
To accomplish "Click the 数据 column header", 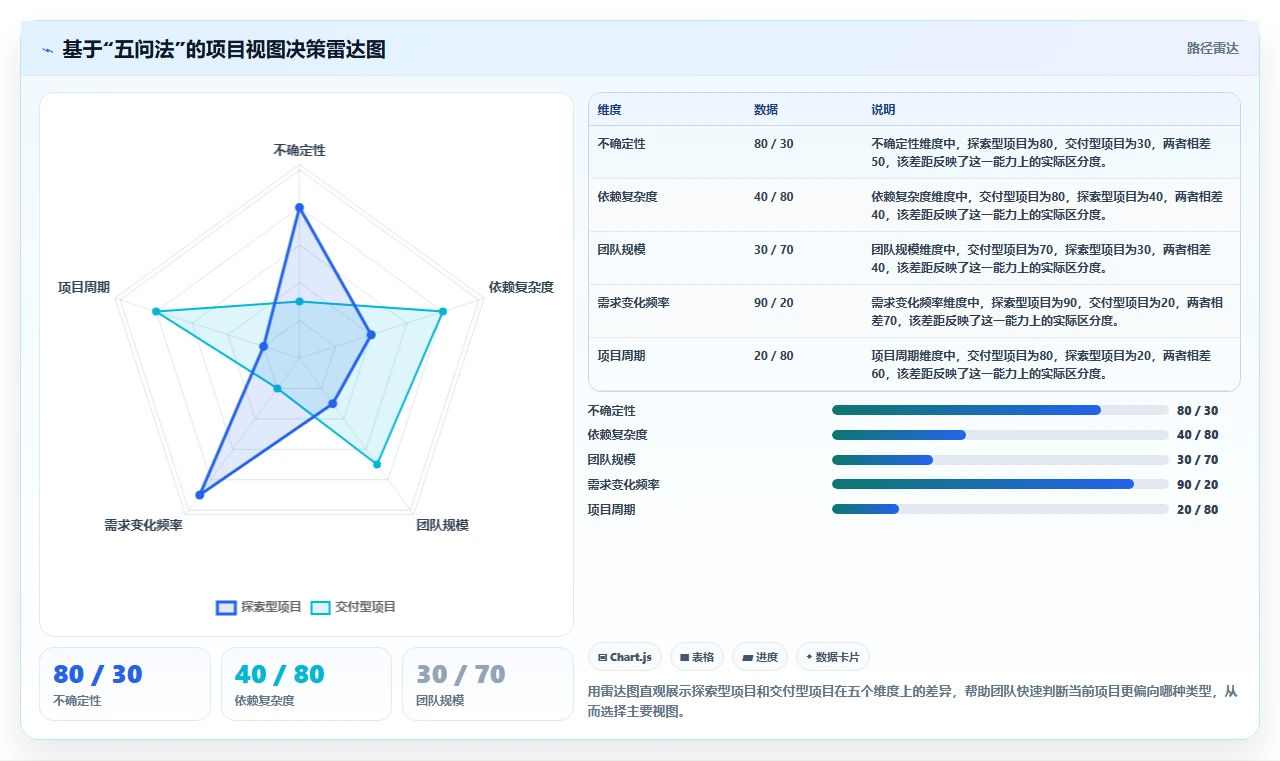I will point(766,110).
